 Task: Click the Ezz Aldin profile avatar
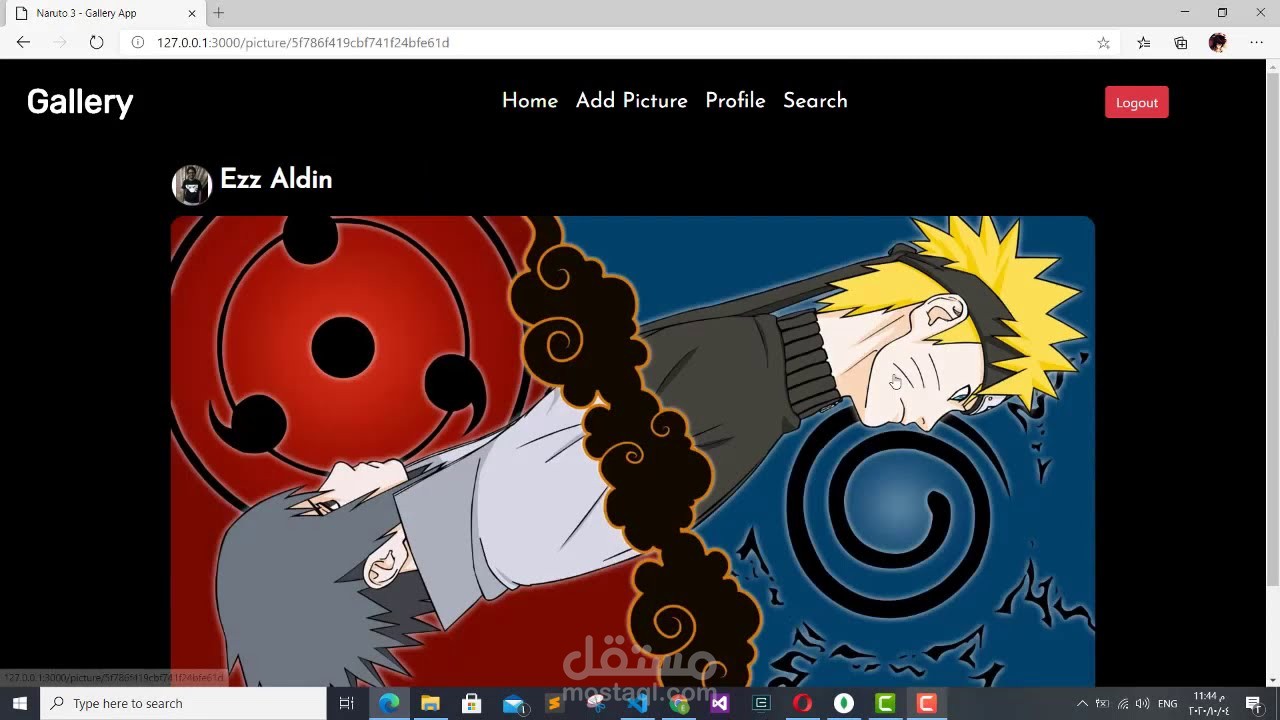pyautogui.click(x=192, y=184)
